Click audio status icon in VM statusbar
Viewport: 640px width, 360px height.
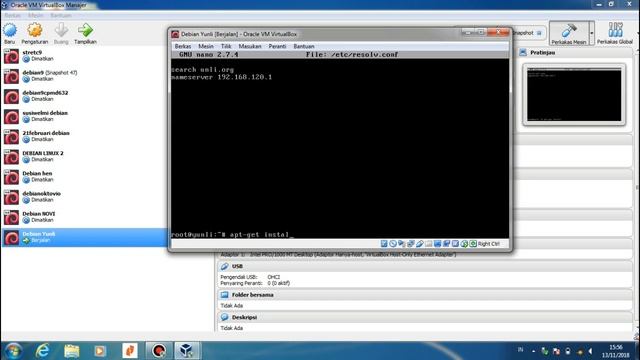click(402, 244)
